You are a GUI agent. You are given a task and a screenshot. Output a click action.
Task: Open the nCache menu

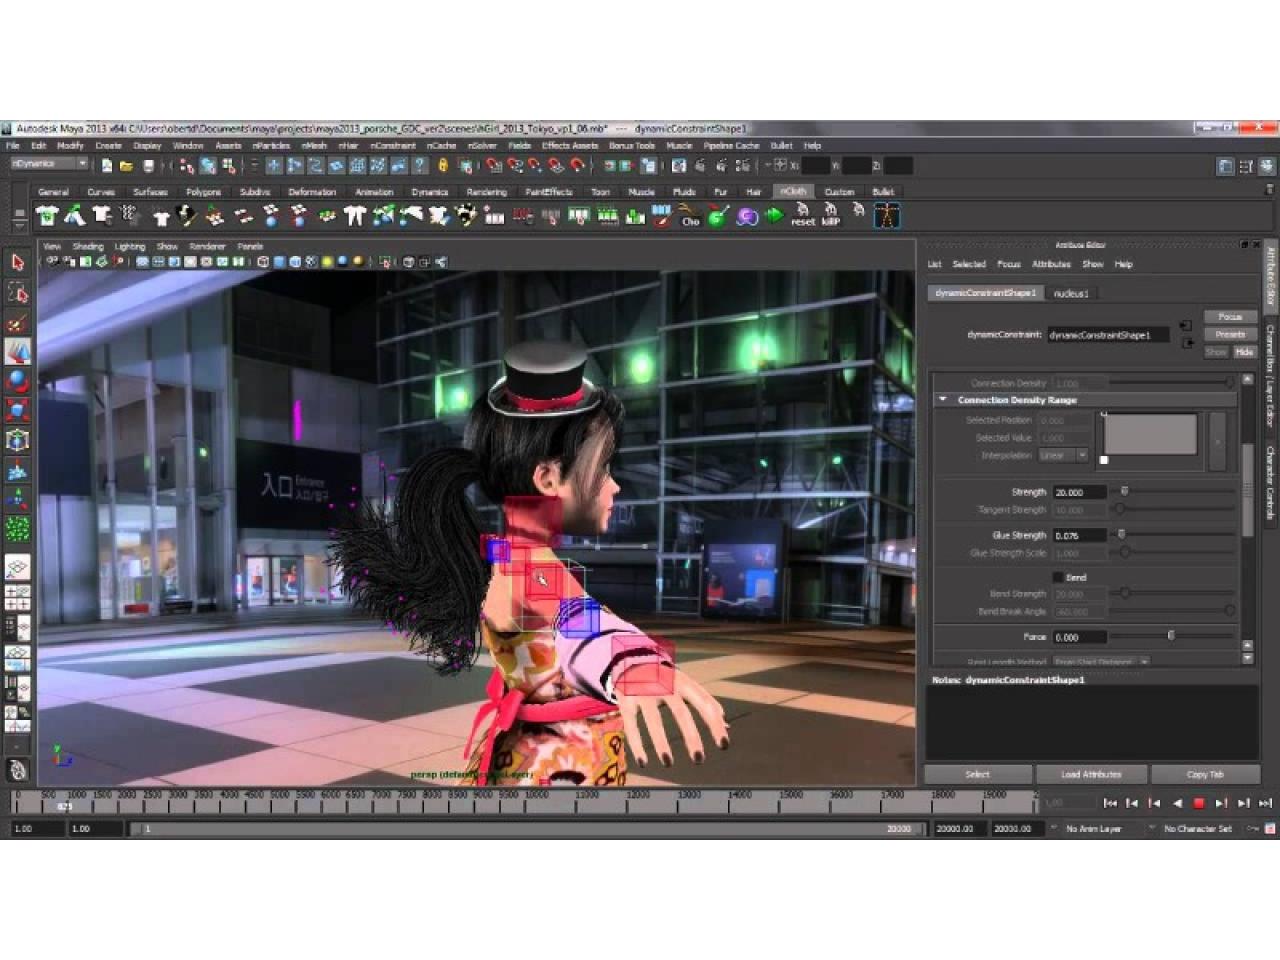441,146
